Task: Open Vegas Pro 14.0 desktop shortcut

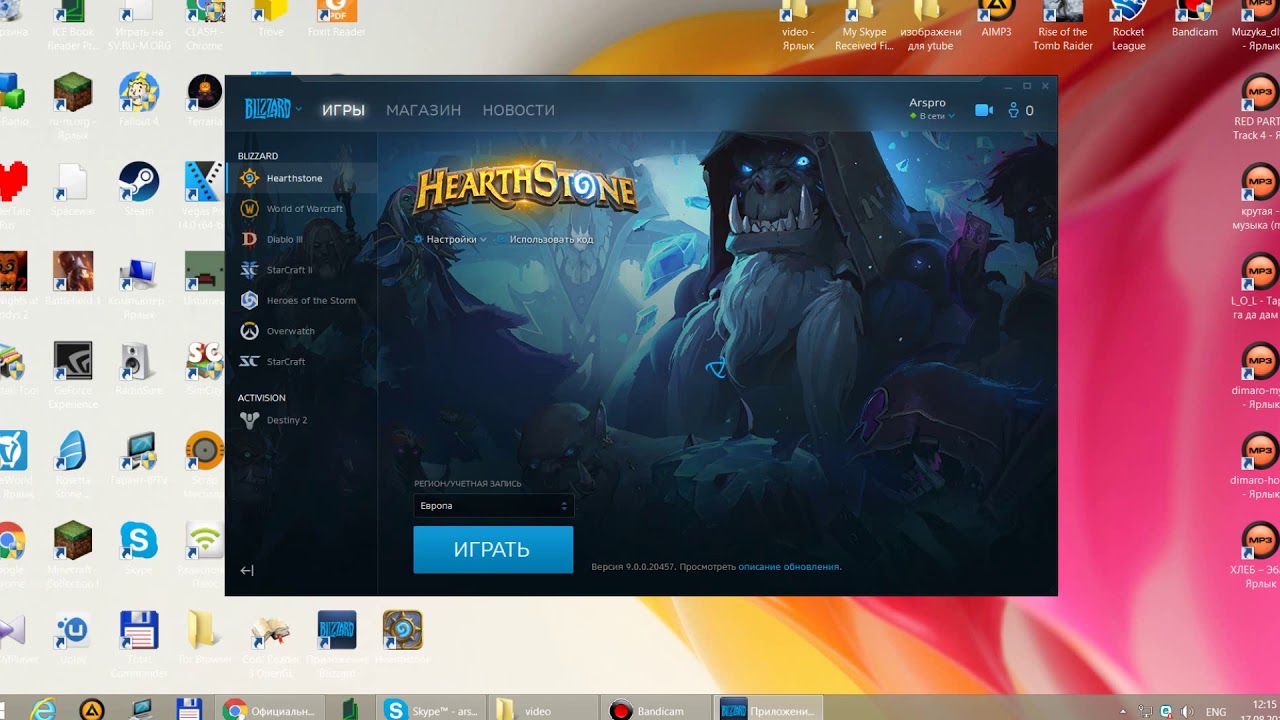Action: [x=205, y=196]
